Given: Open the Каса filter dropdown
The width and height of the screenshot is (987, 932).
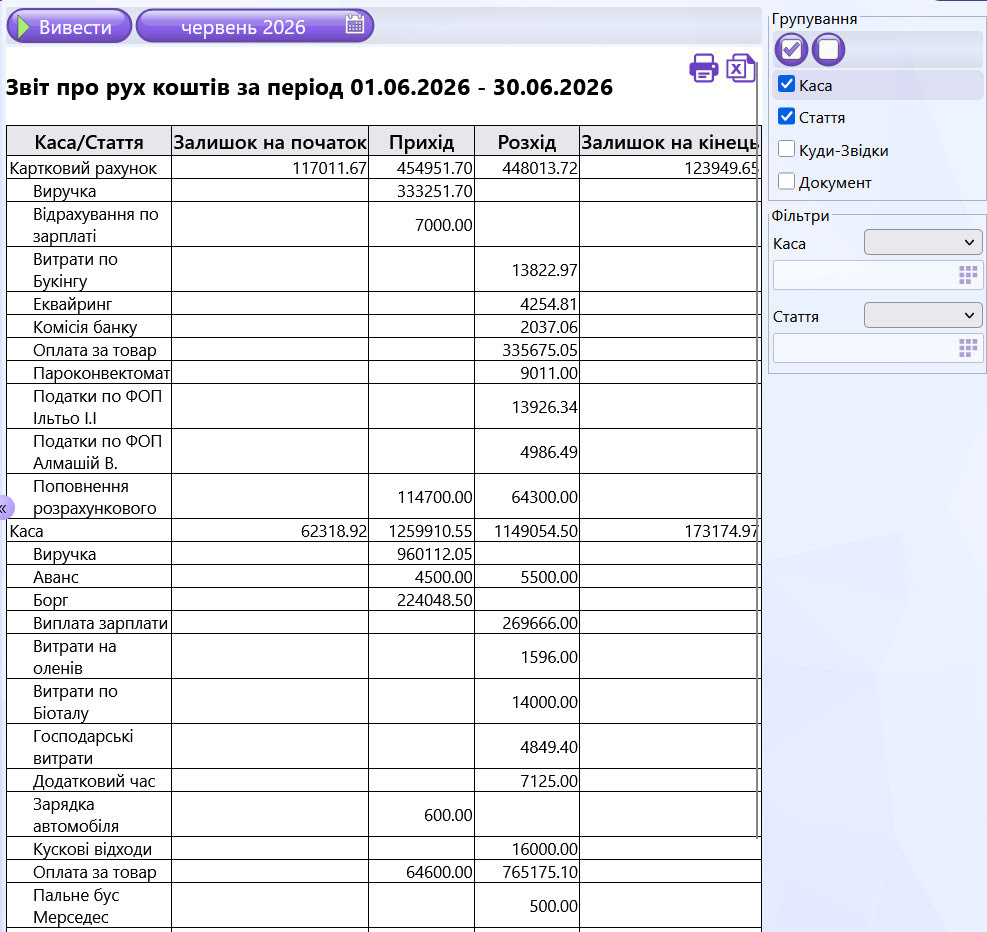Looking at the screenshot, I should pyautogui.click(x=923, y=242).
